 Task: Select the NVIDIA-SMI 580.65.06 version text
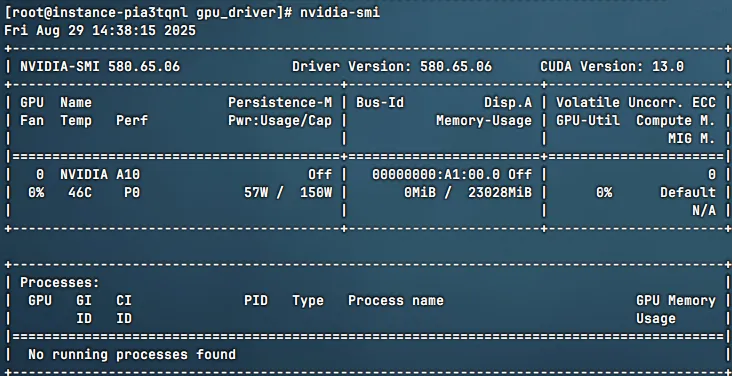(100, 67)
